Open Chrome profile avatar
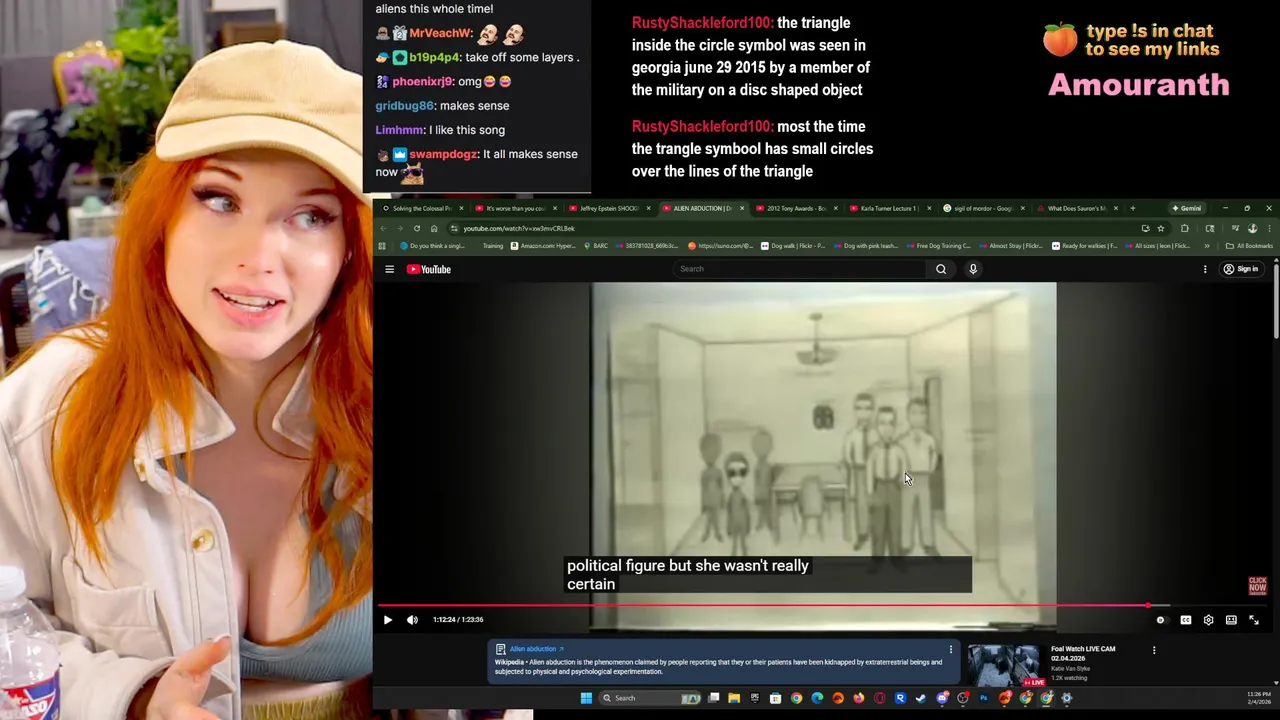The image size is (1280, 720). coord(1253,228)
